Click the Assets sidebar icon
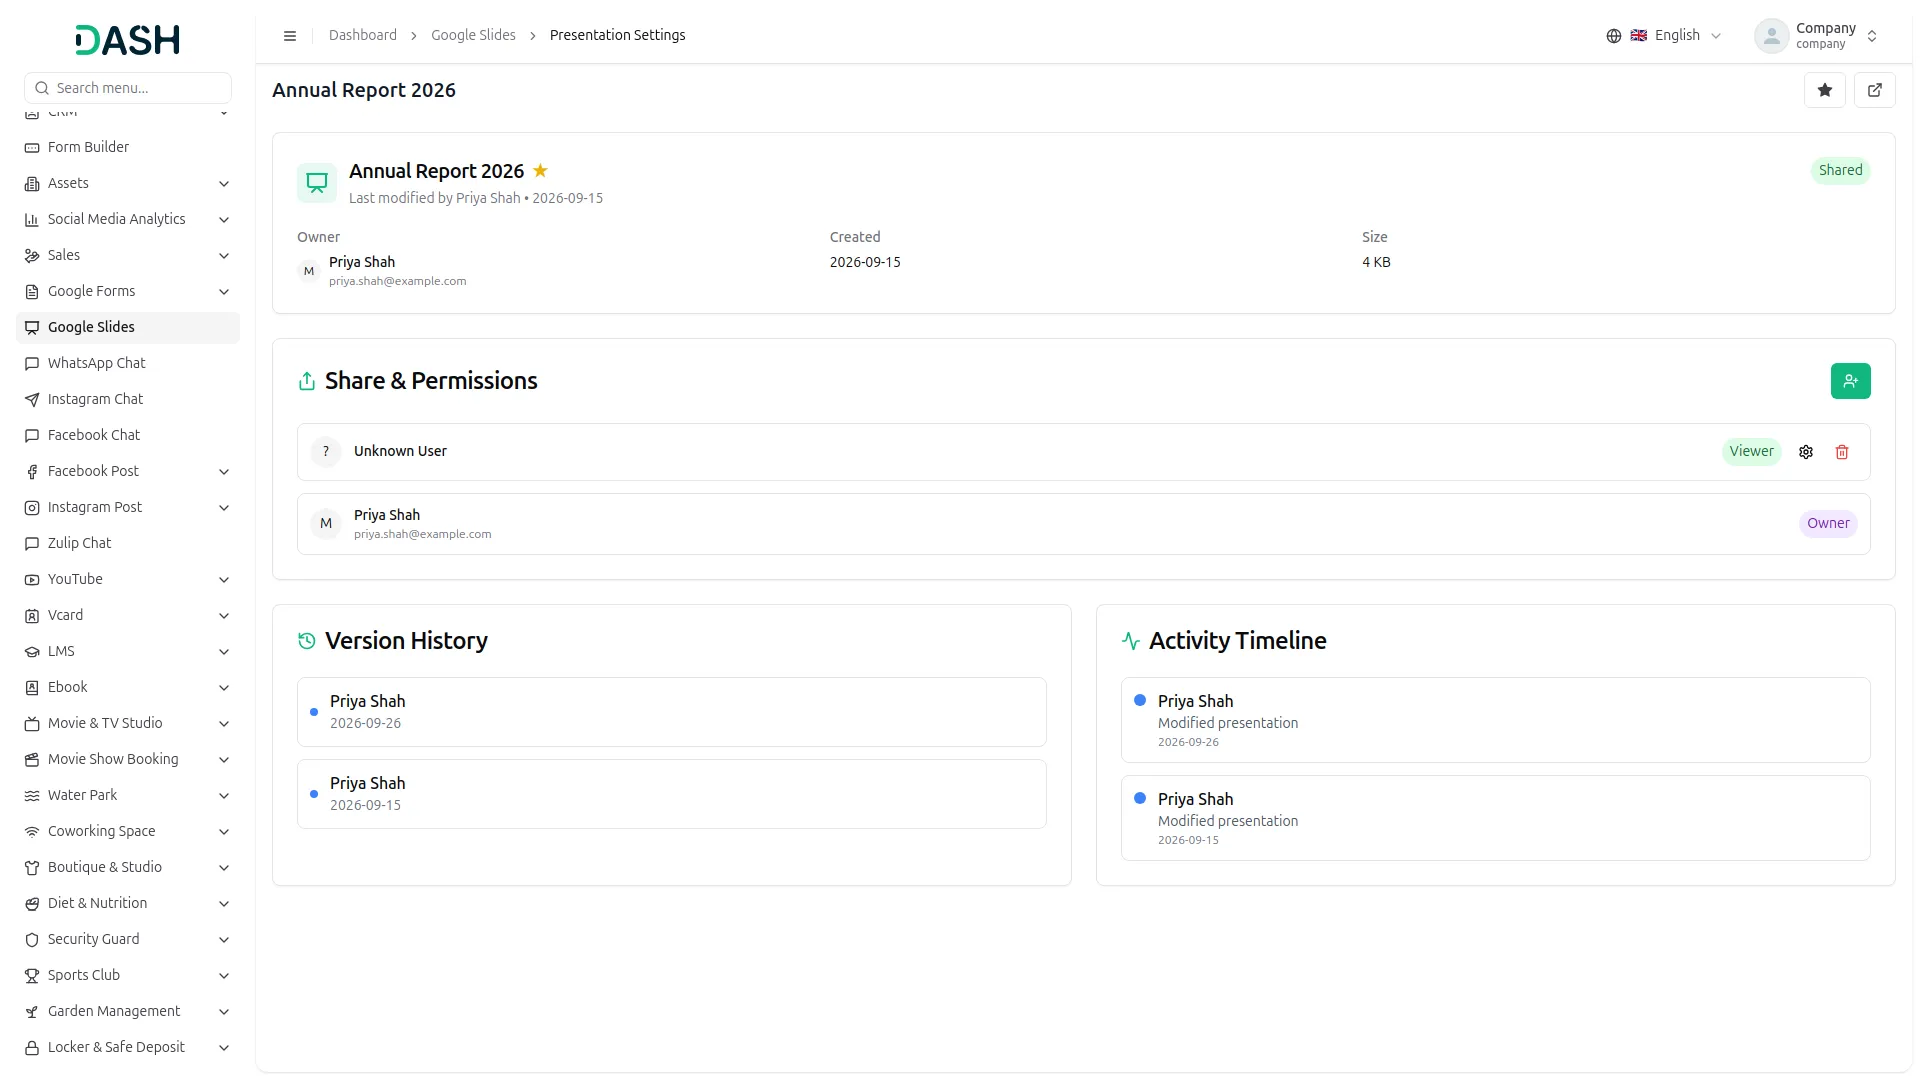Screen dimensions: 1920x1080 [32, 184]
